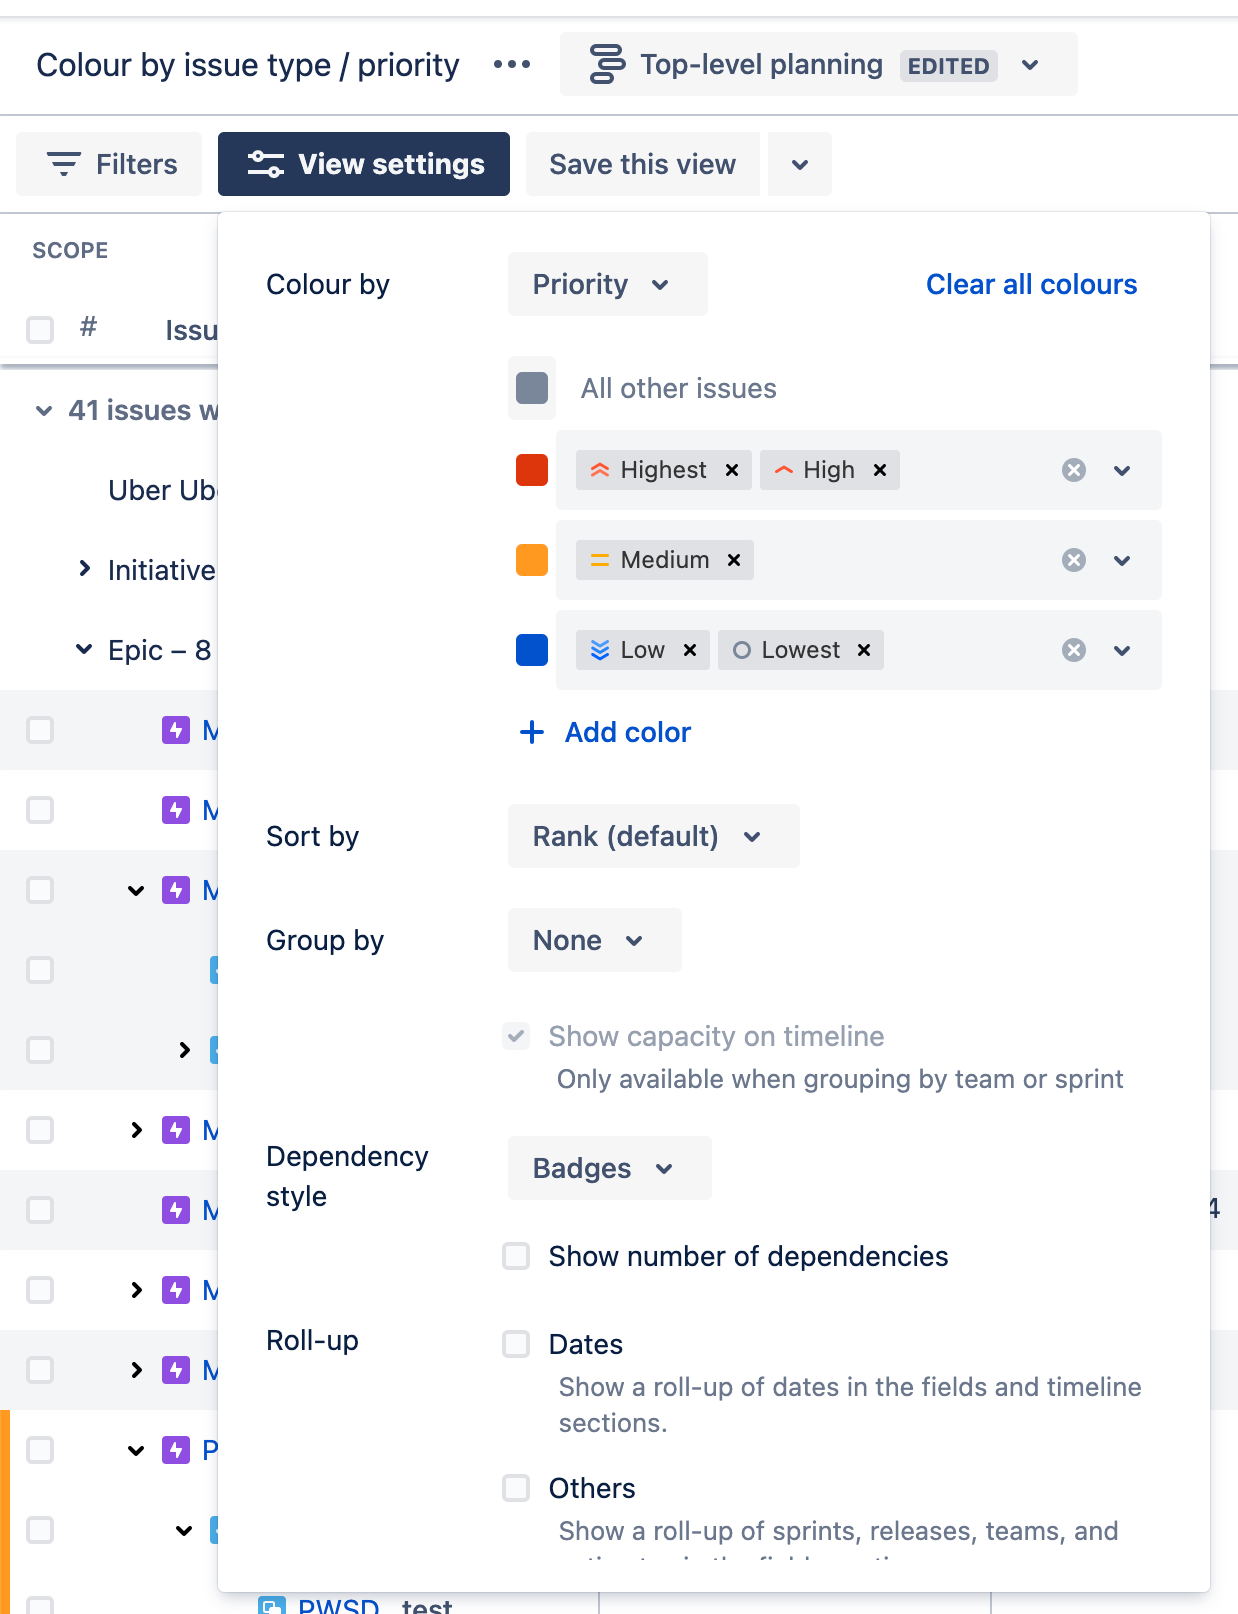1238x1614 pixels.
Task: Open the Dependency style Badges dropdown
Action: (x=610, y=1168)
